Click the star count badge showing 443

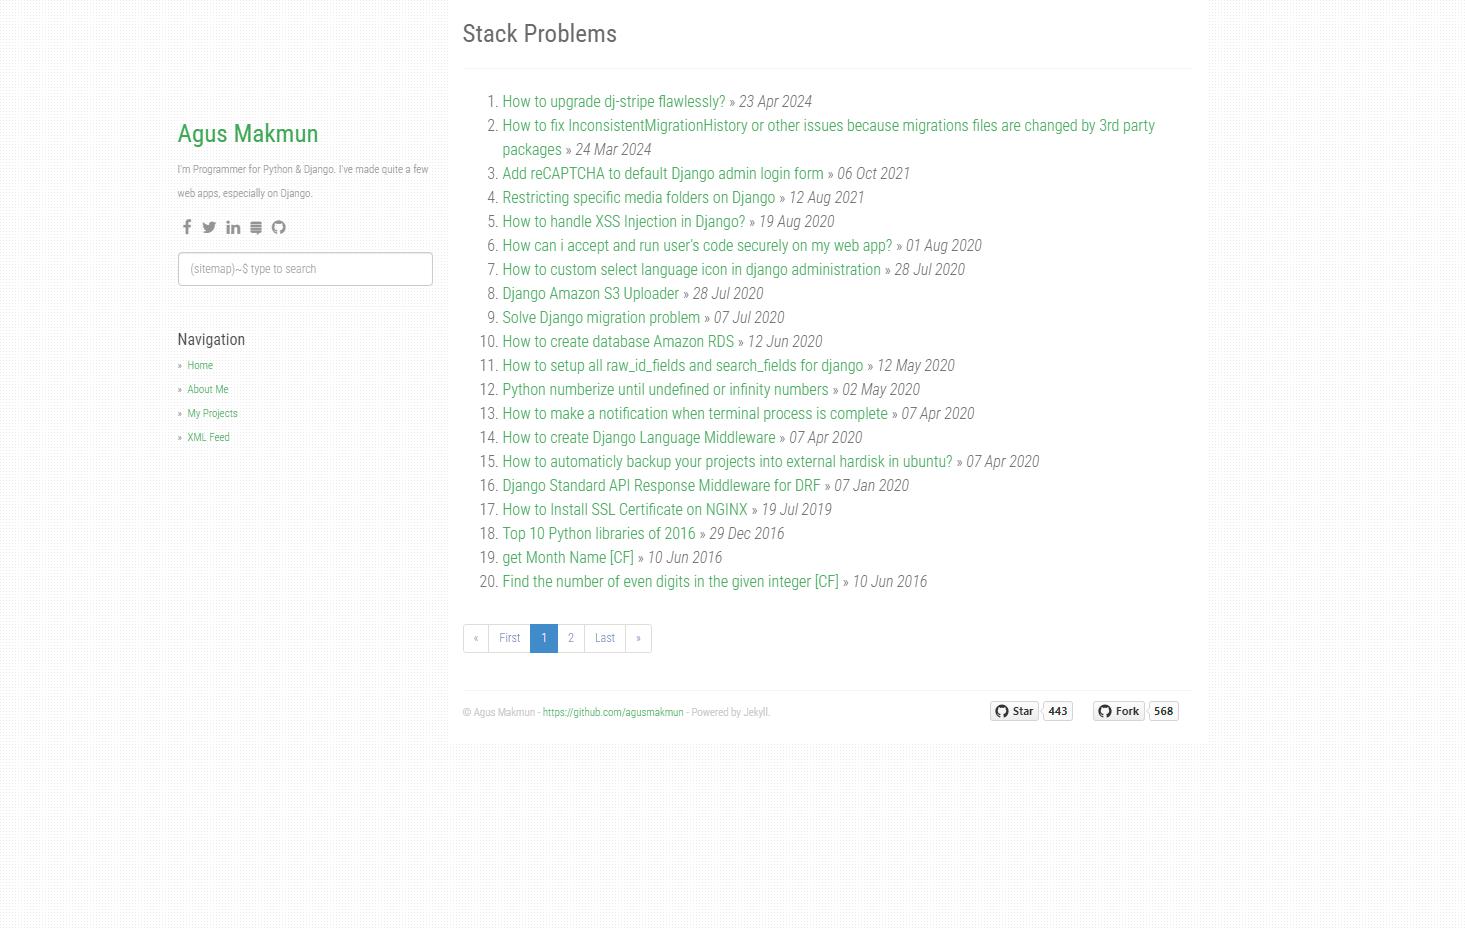(x=1056, y=711)
